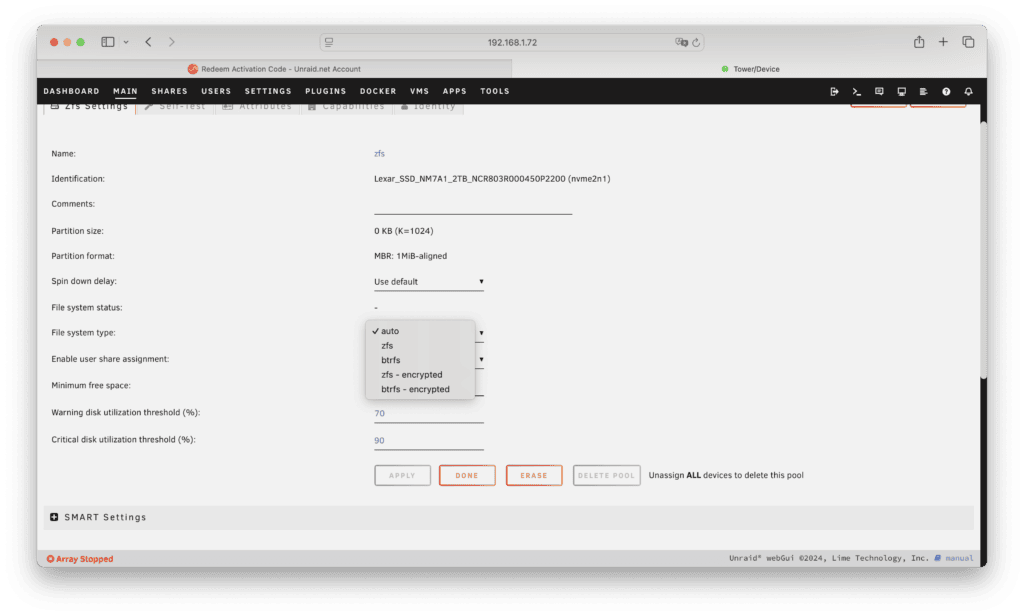Open the Safari sidebar chevron menu

click(x=126, y=42)
